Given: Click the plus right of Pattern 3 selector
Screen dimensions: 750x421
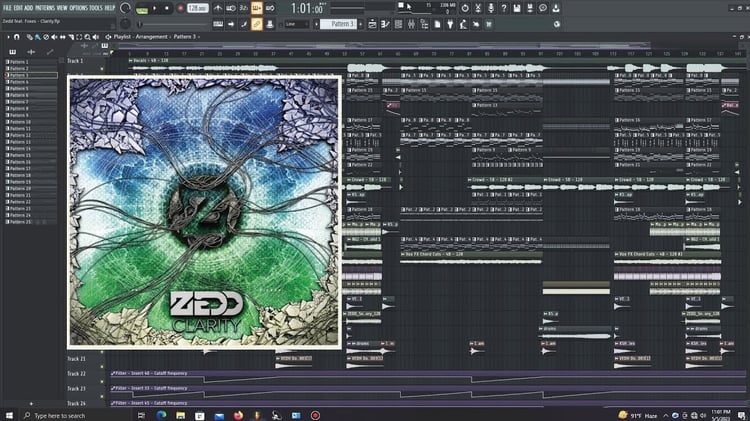Looking at the screenshot, I should pyautogui.click(x=361, y=24).
